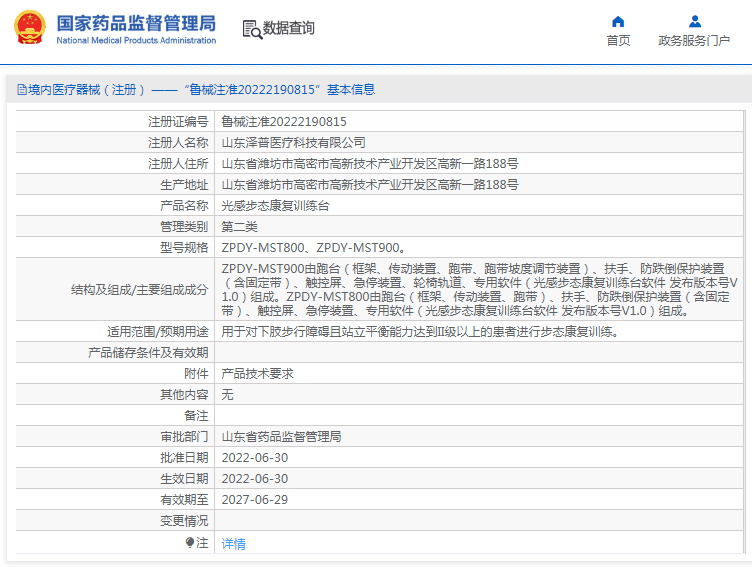Click the lightbulb icon beside 注

(x=190, y=543)
